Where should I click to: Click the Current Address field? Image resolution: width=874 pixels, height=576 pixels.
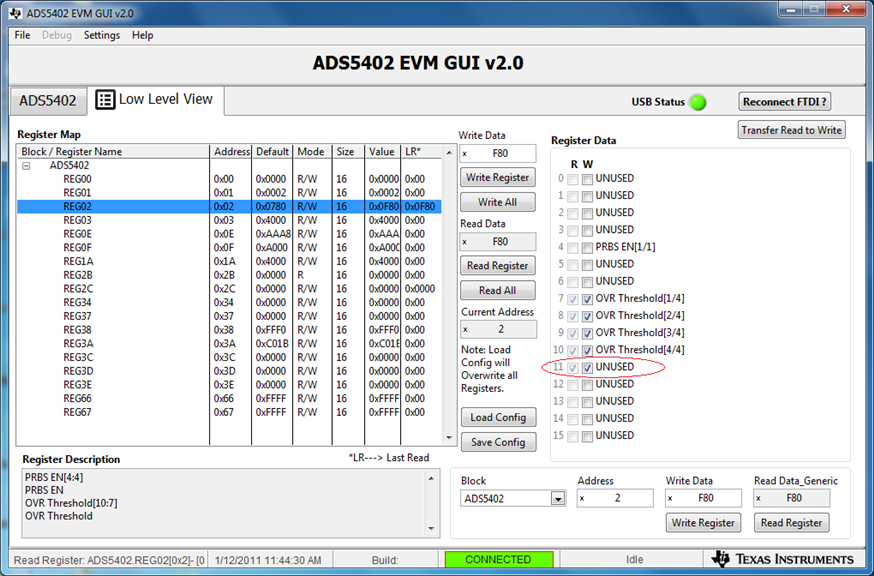[x=499, y=329]
